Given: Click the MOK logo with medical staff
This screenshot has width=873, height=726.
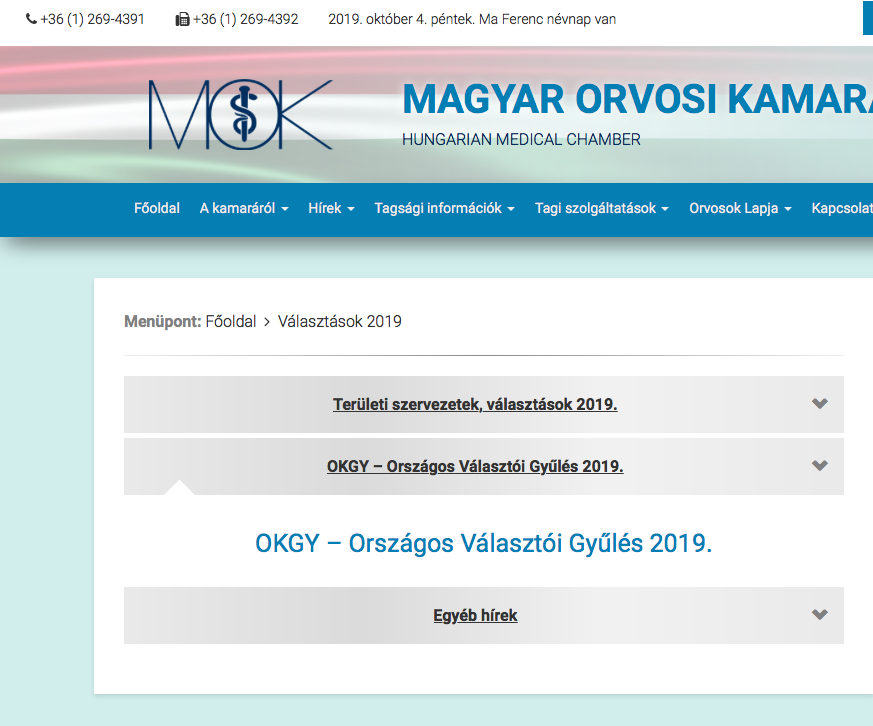Looking at the screenshot, I should (240, 115).
